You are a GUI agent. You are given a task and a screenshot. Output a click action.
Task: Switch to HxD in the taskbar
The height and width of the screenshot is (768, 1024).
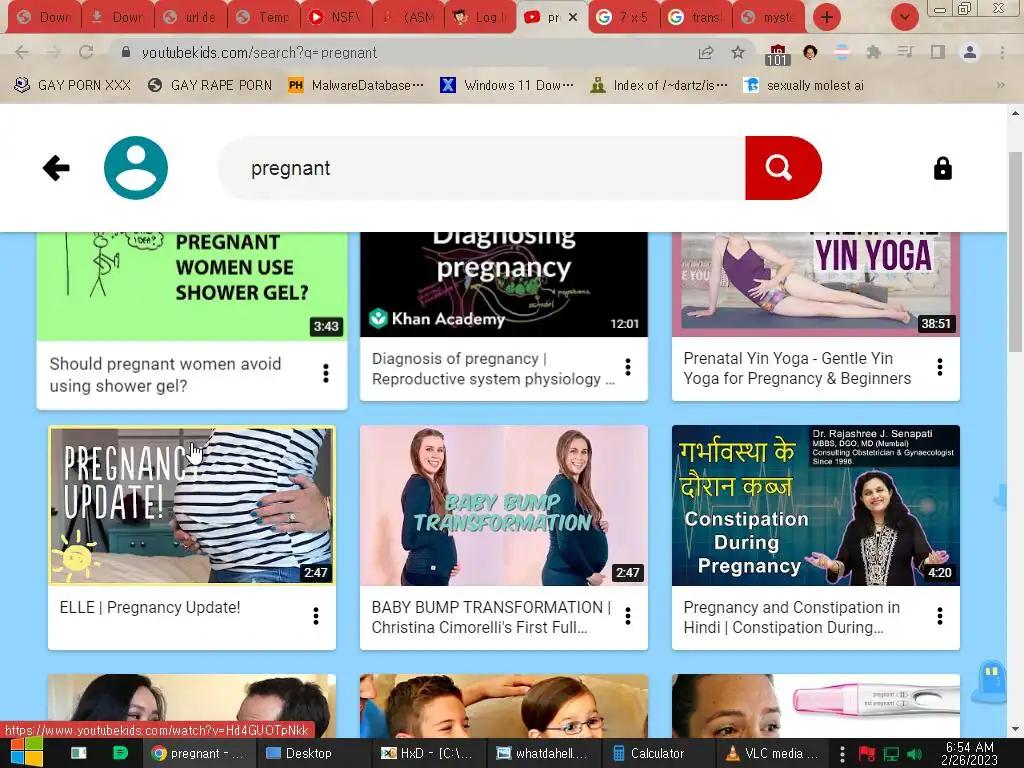point(426,753)
